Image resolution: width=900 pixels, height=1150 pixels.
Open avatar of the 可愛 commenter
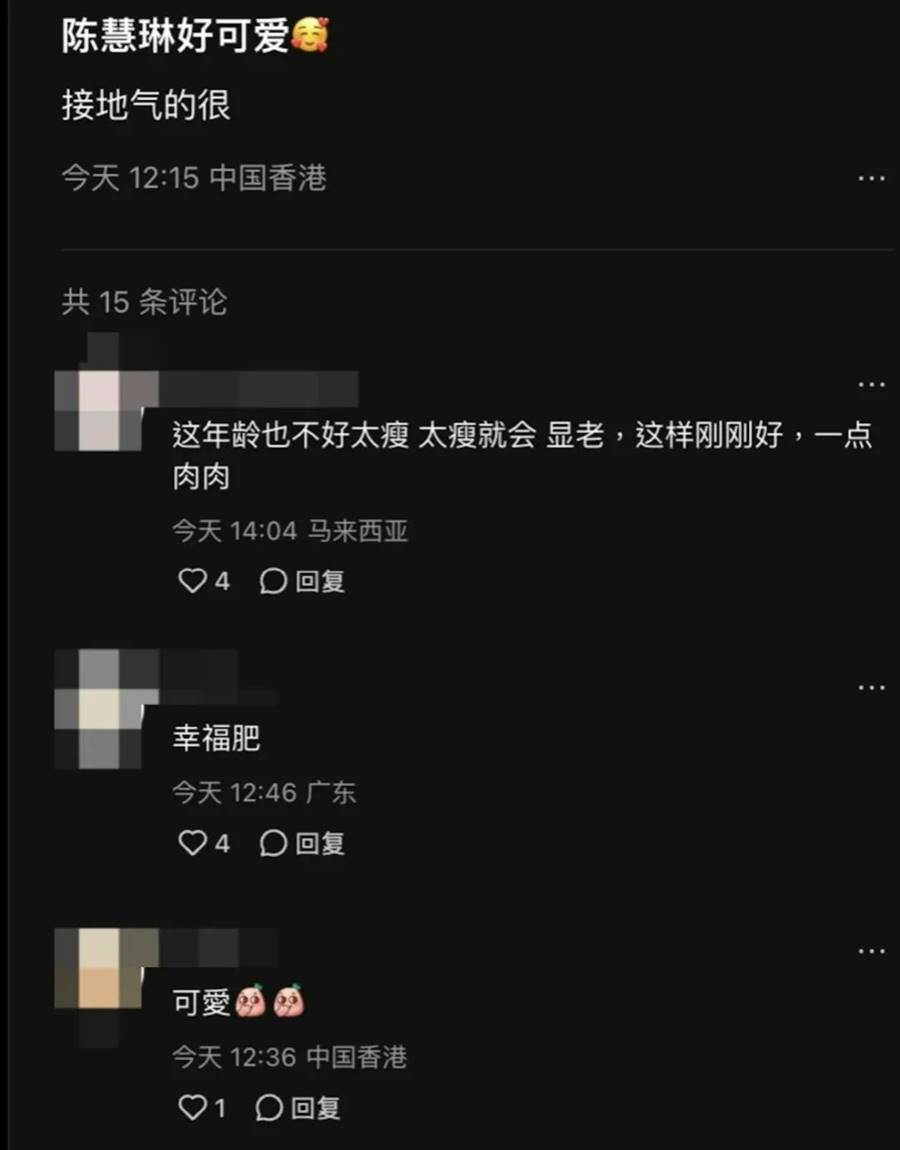tap(99, 968)
